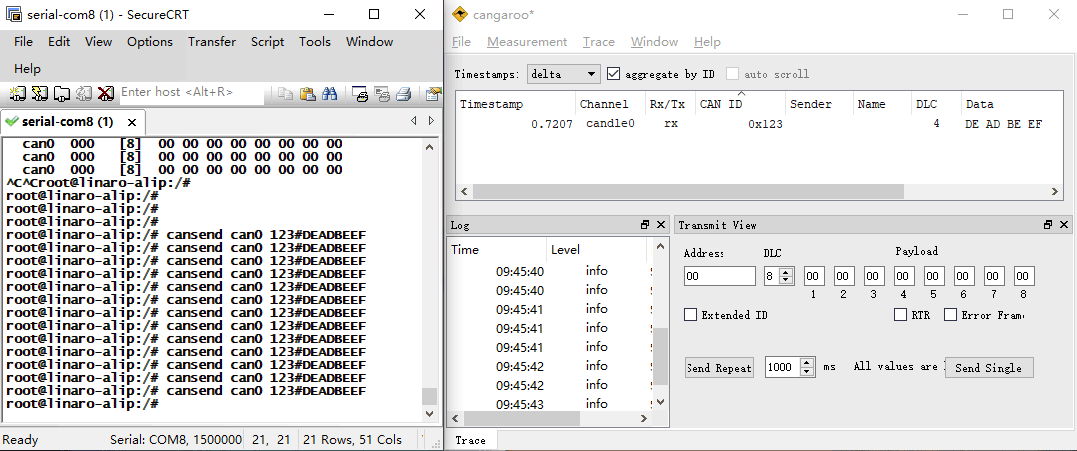
Task: Select 0x123 trace row
Action: [760, 125]
